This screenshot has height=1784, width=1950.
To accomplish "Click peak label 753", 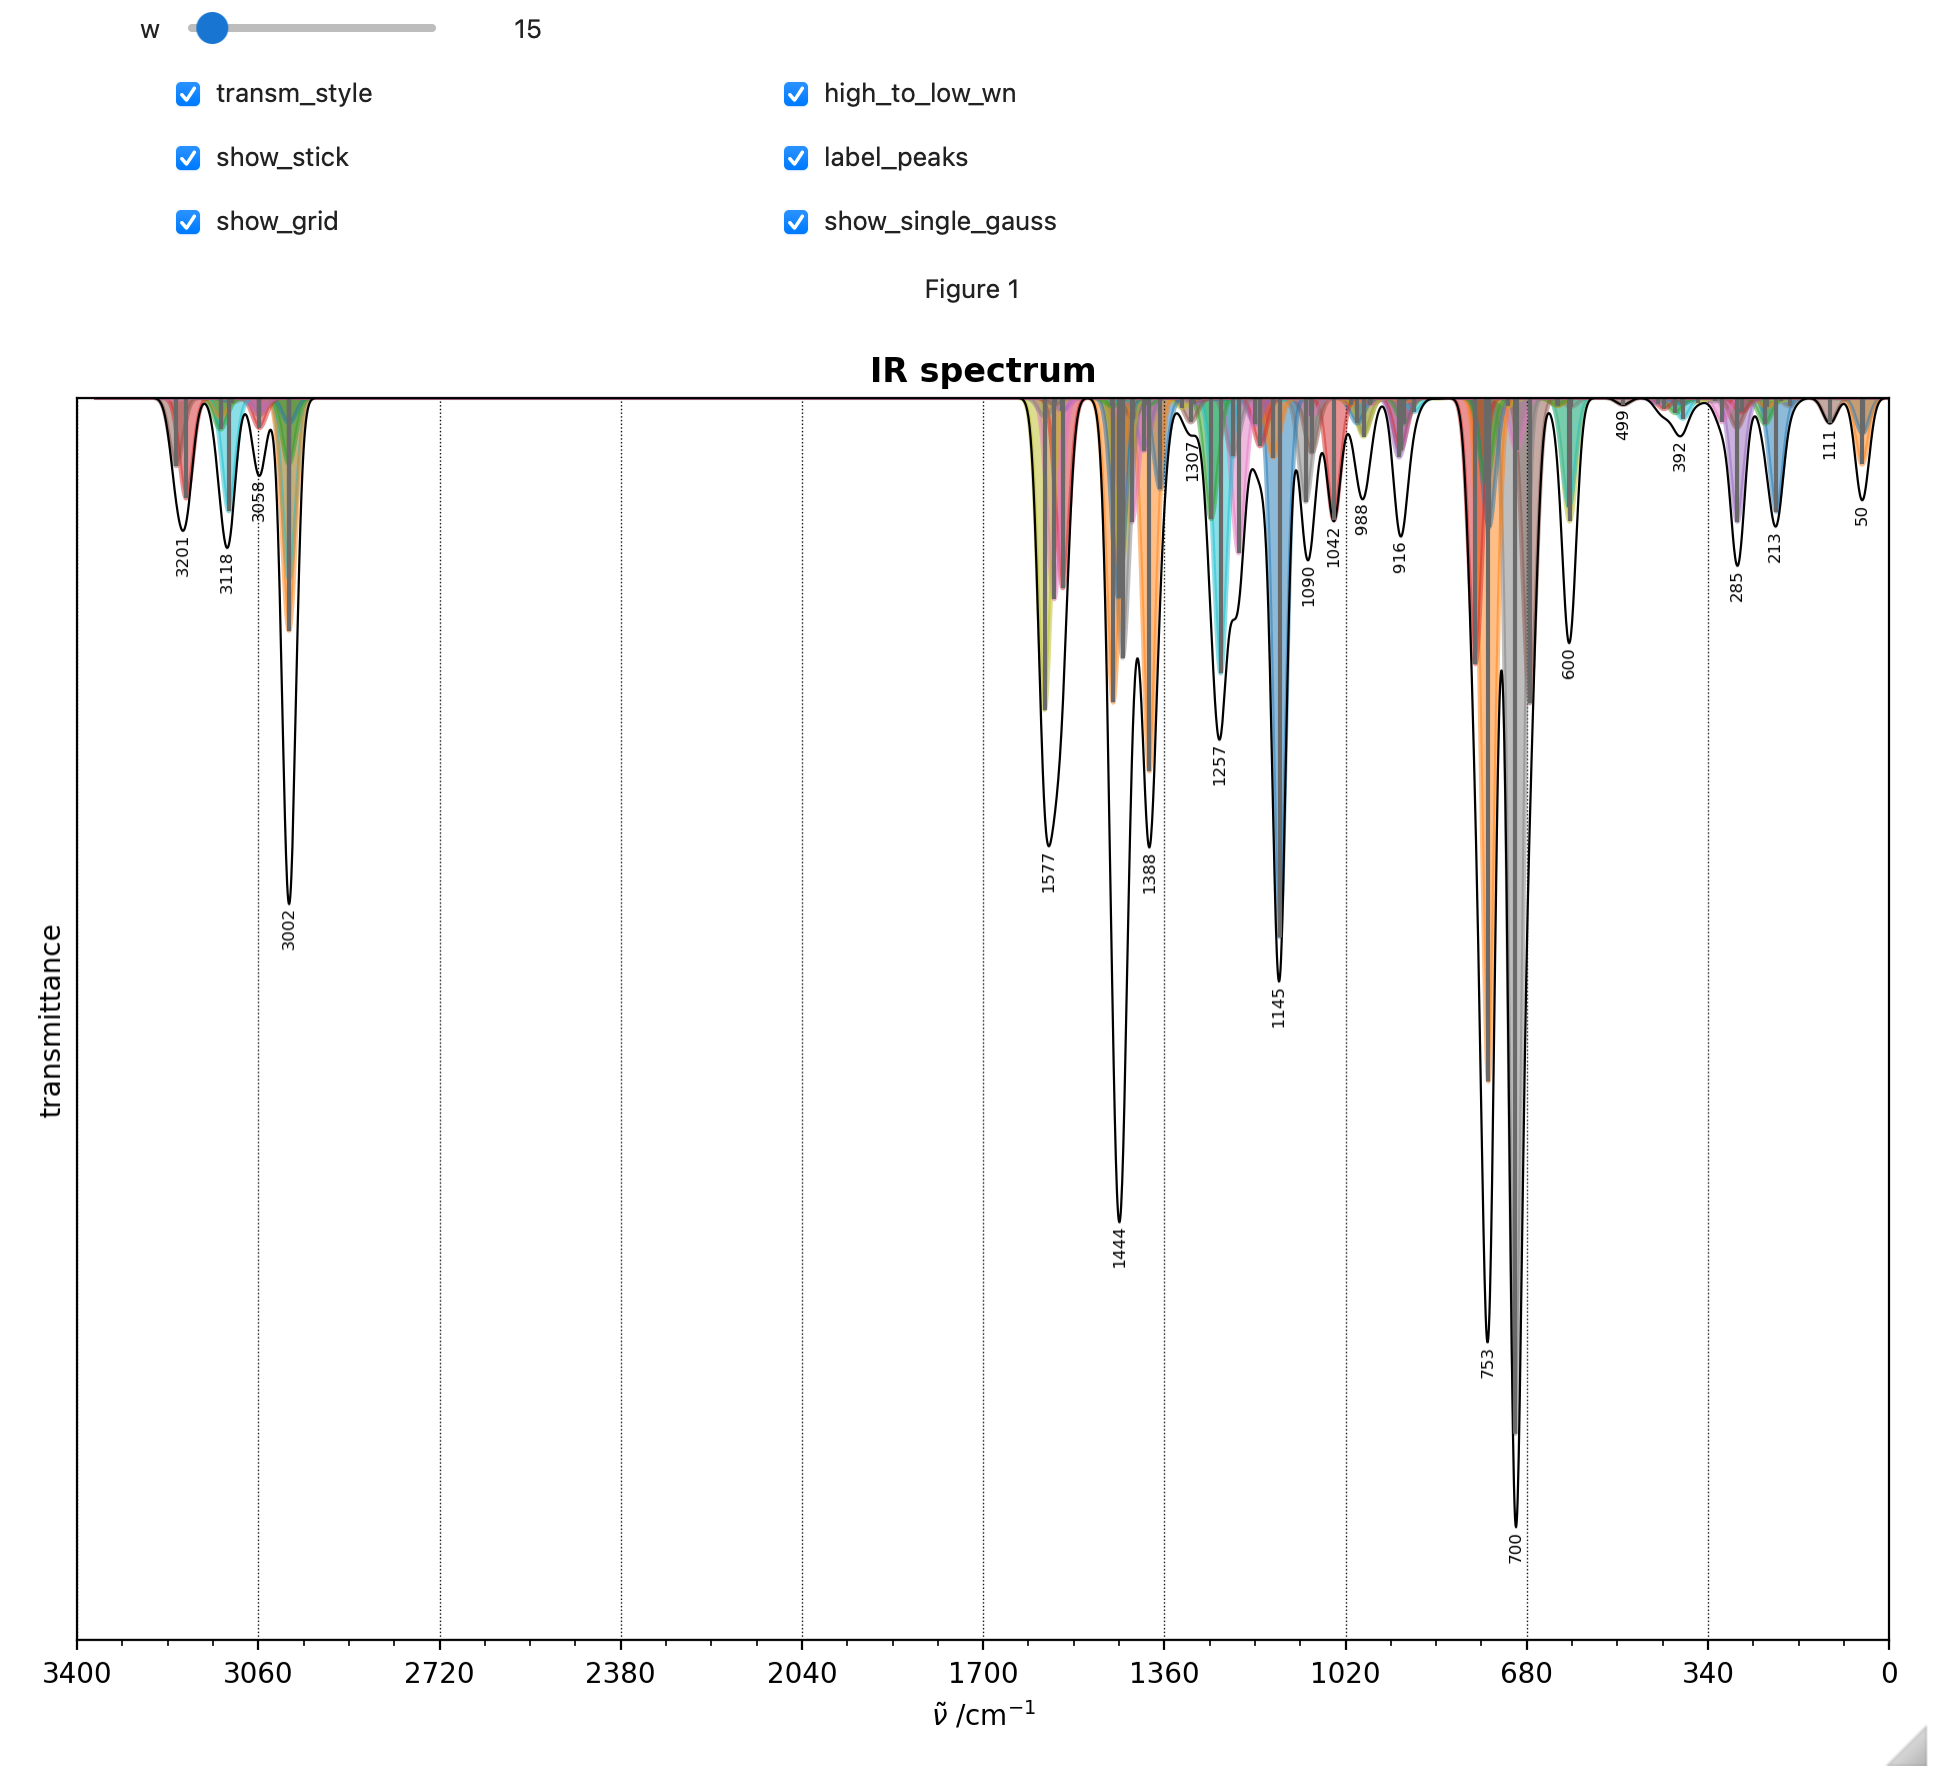I will [x=1487, y=1364].
